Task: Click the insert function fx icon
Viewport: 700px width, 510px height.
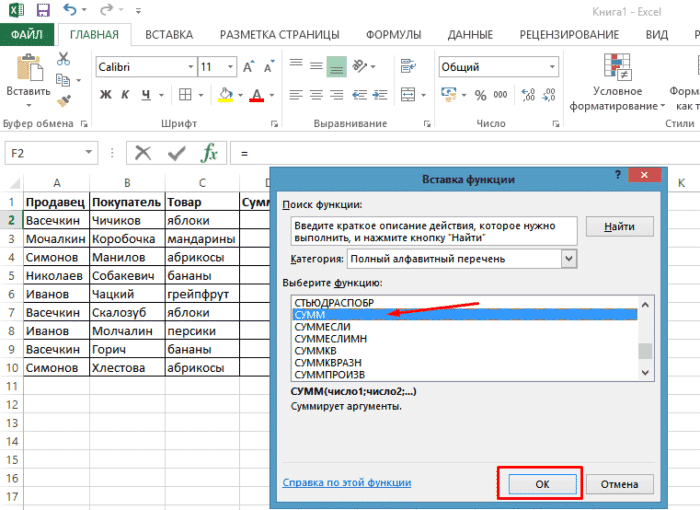Action: (209, 153)
